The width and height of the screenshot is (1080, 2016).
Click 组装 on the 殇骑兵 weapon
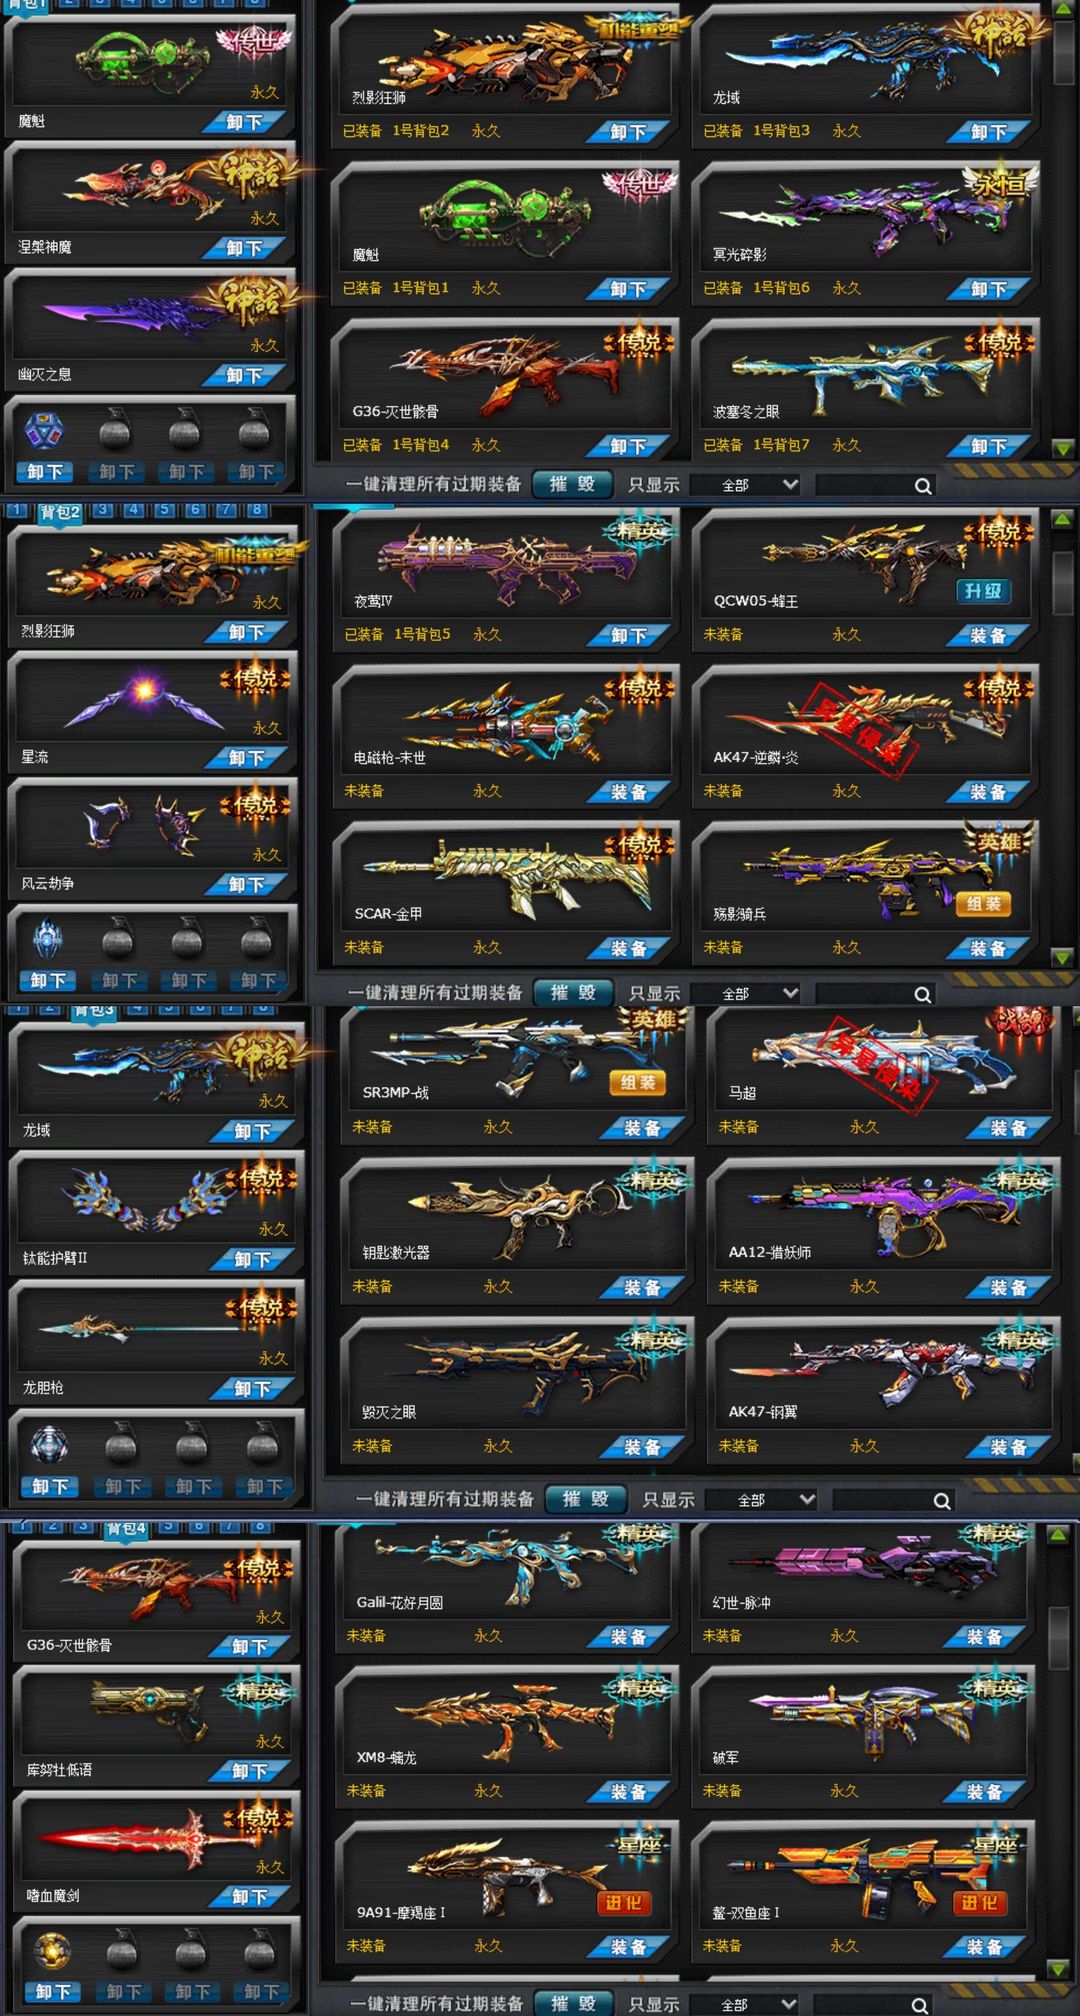(984, 904)
